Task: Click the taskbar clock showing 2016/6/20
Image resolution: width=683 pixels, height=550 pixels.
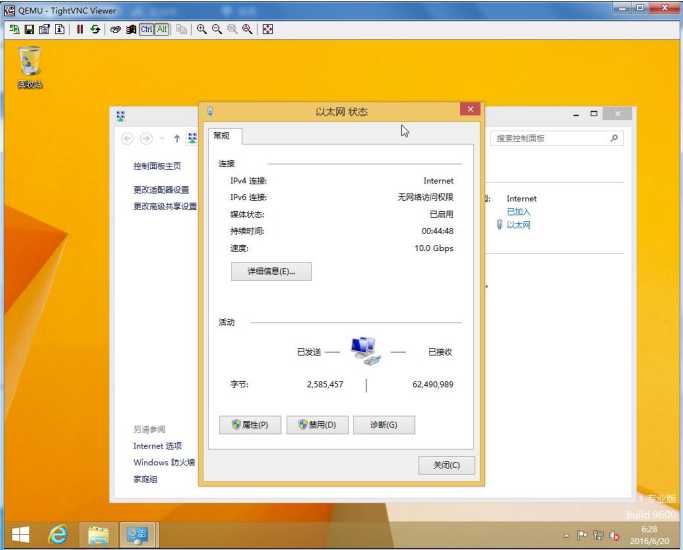Action: (x=649, y=535)
